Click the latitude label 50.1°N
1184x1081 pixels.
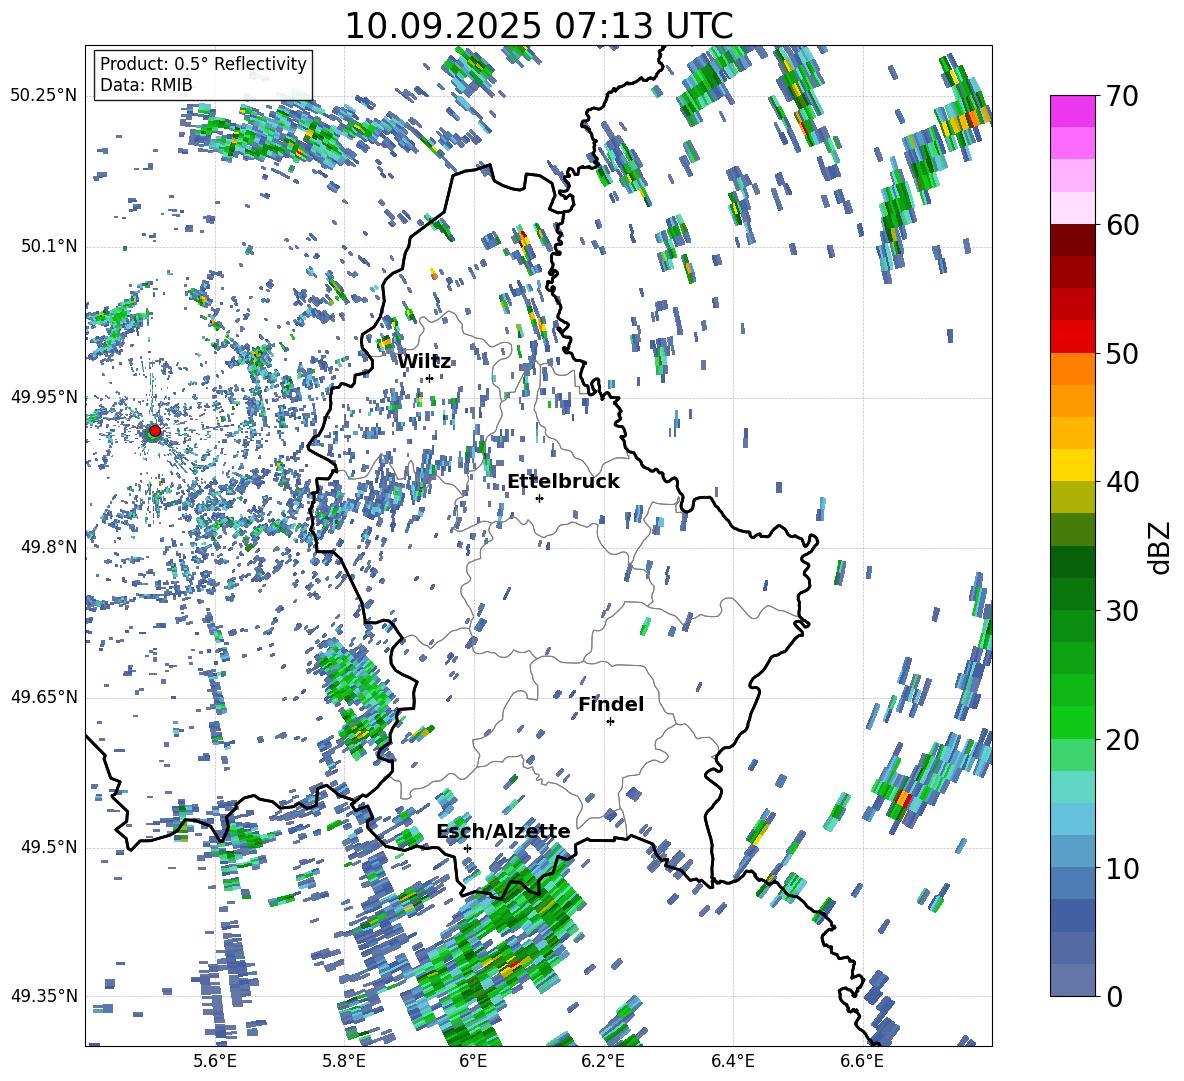[48, 246]
